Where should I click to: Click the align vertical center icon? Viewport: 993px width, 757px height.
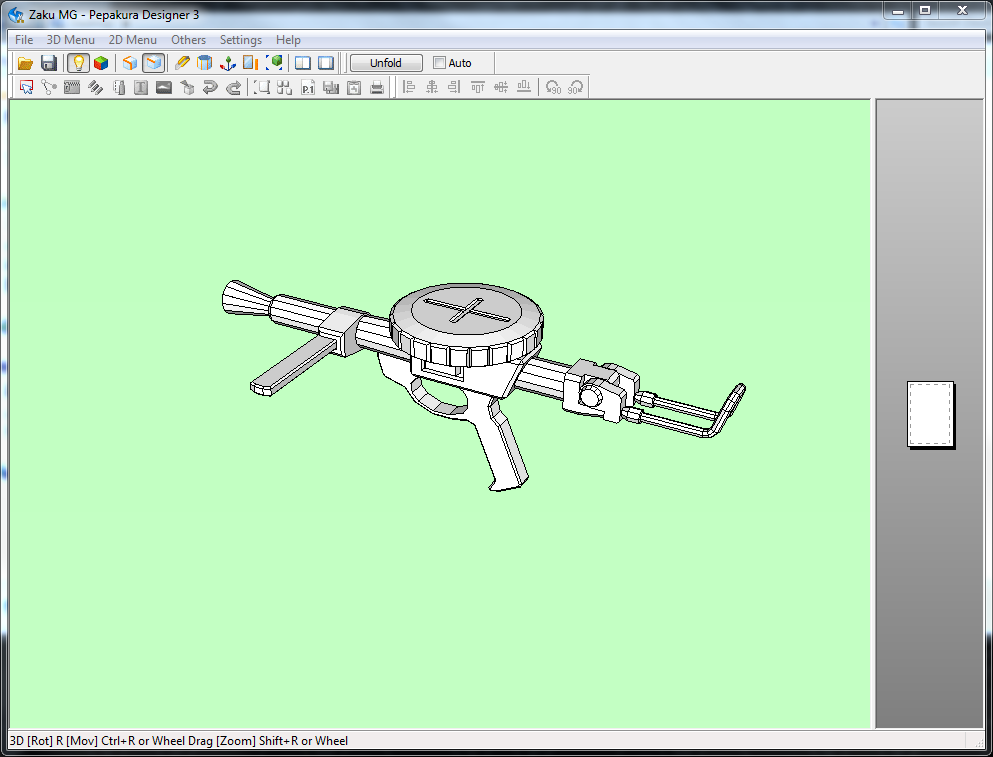tap(501, 87)
